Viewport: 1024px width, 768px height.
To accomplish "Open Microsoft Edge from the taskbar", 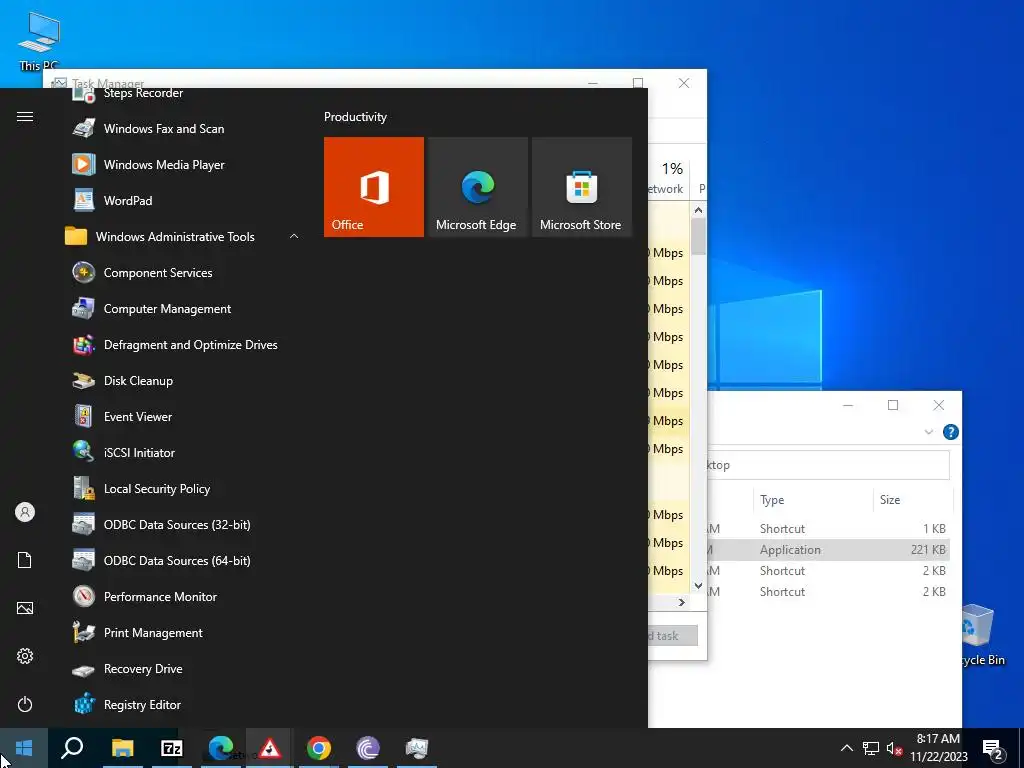I will [x=221, y=748].
